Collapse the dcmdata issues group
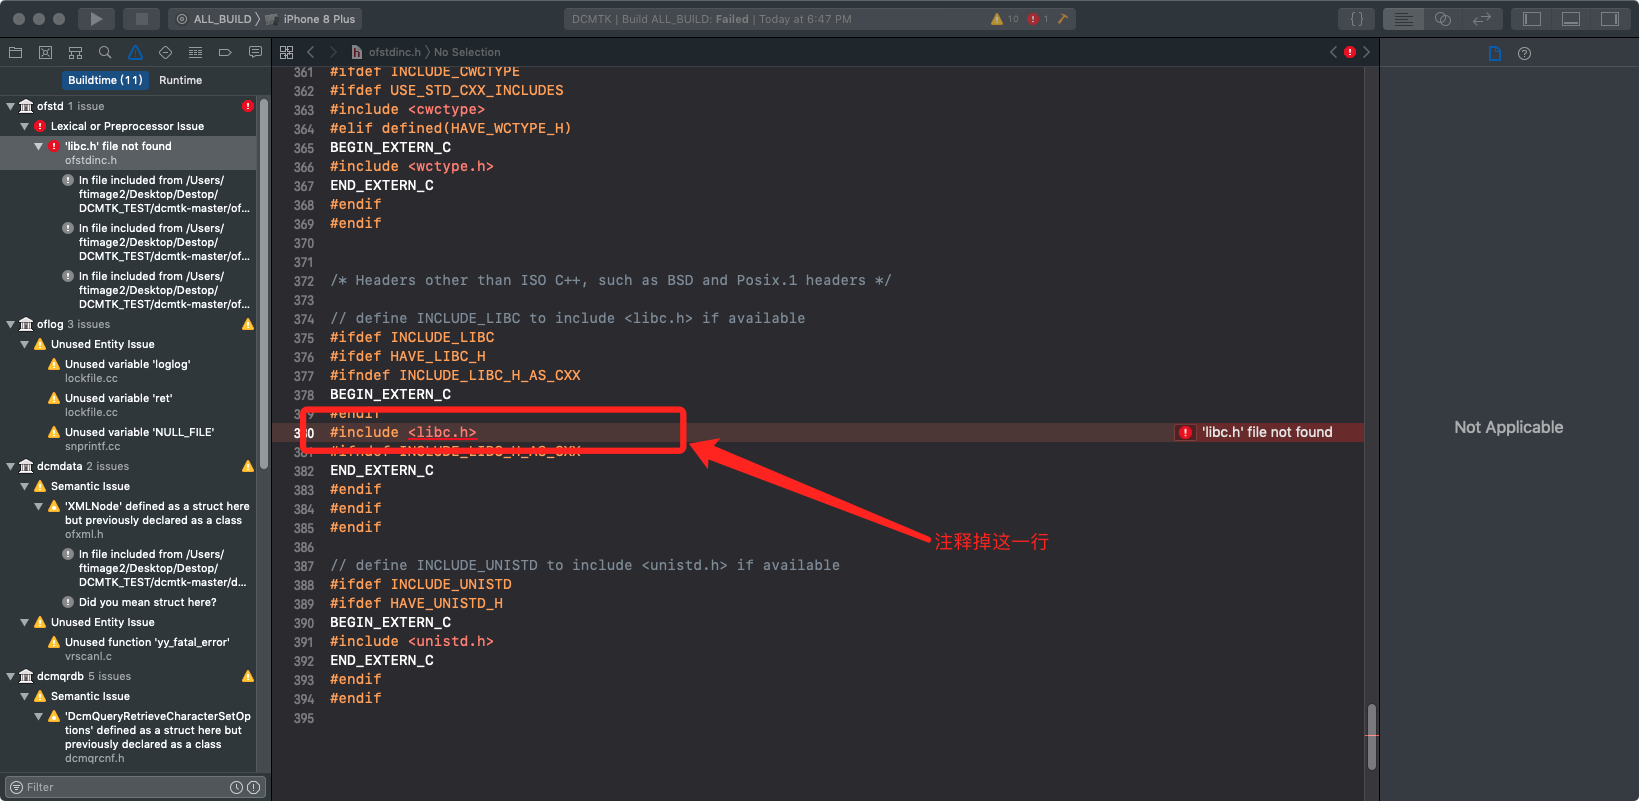The image size is (1639, 801). (11, 466)
